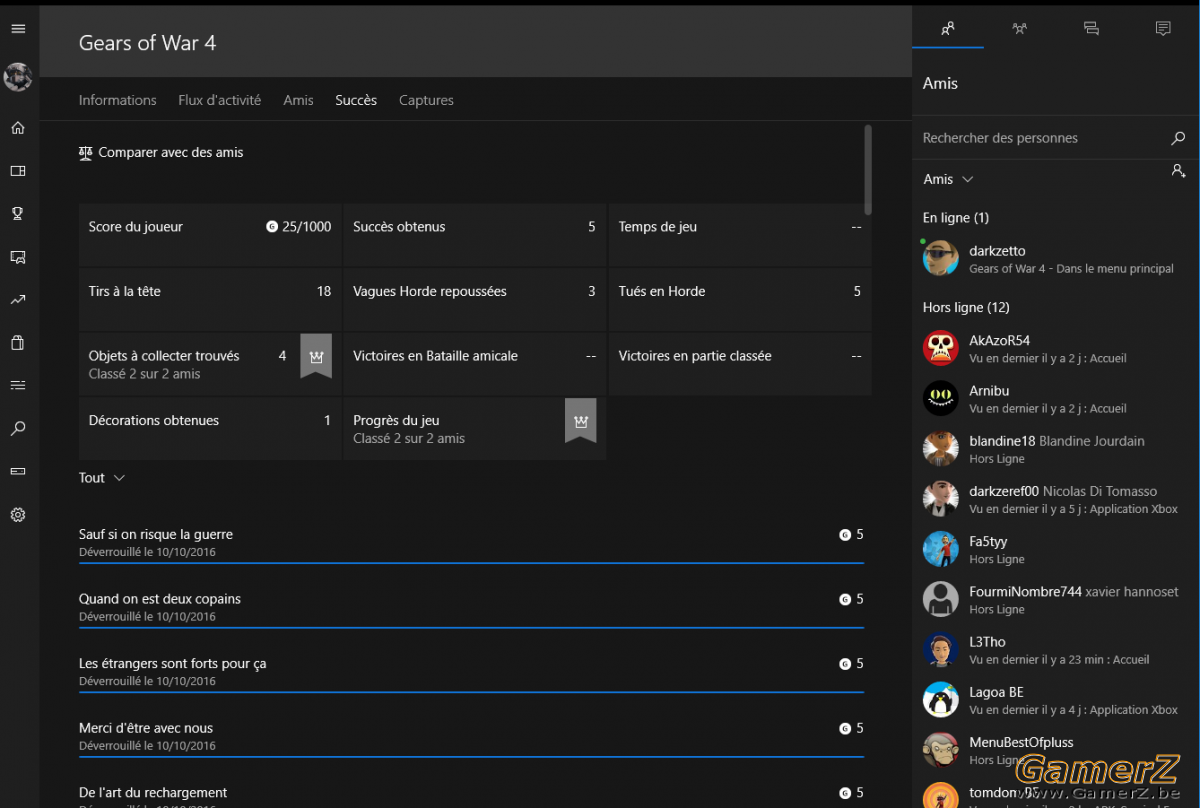This screenshot has width=1200, height=808.
Task: Select Victoires en partie classée tile
Action: point(740,363)
